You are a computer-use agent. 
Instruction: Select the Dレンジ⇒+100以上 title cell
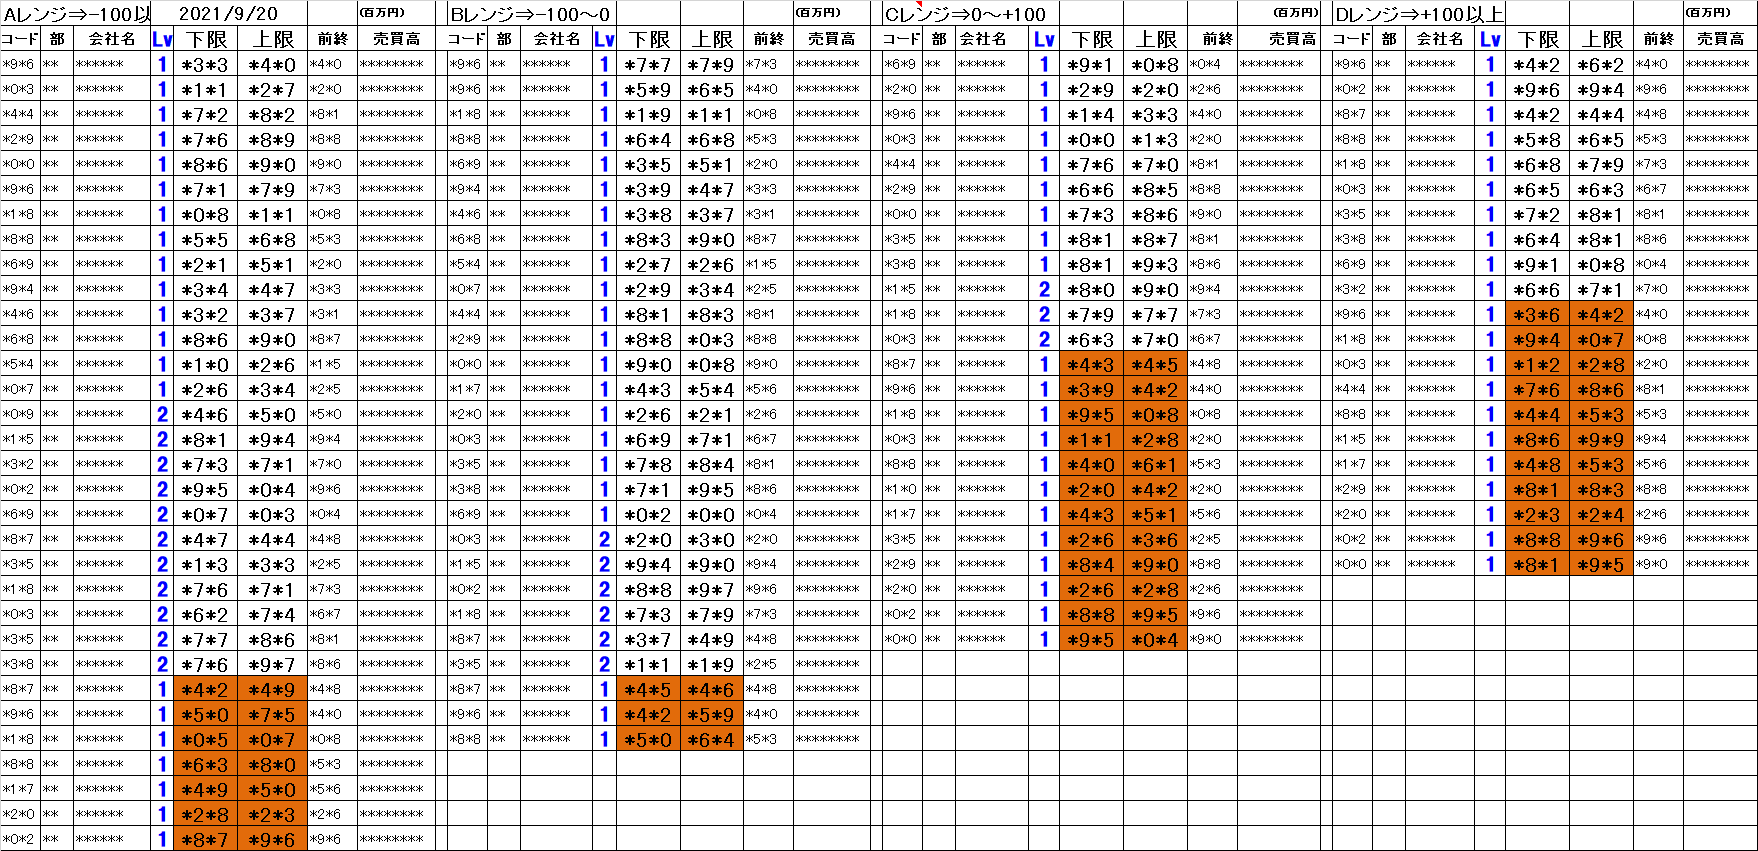[x=1419, y=14]
